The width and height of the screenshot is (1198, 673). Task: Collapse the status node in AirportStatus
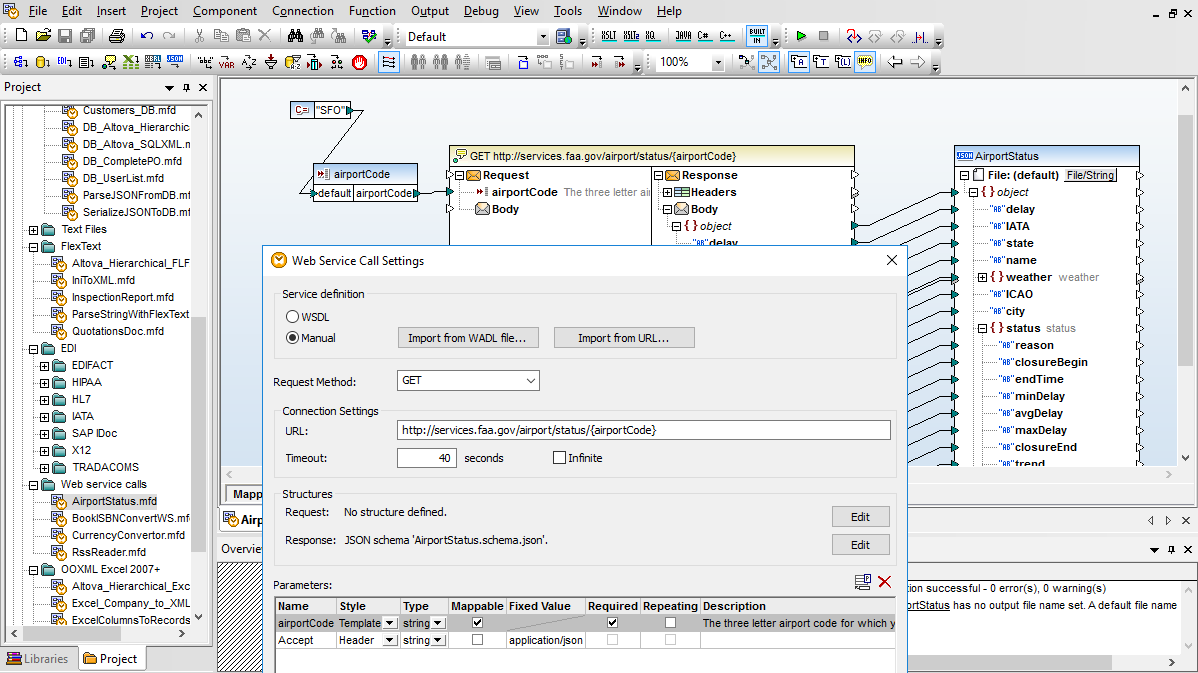[x=983, y=328]
